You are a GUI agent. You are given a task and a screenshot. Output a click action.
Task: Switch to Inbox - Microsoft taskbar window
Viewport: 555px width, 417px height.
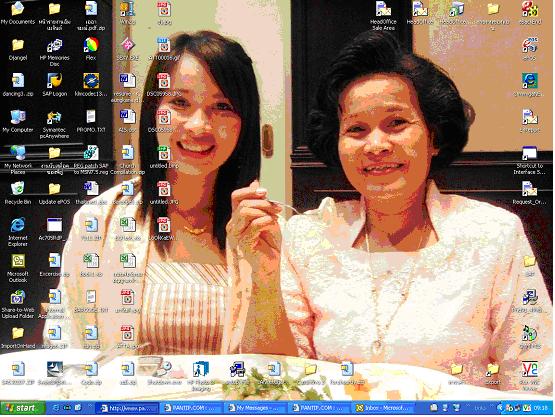pos(384,408)
